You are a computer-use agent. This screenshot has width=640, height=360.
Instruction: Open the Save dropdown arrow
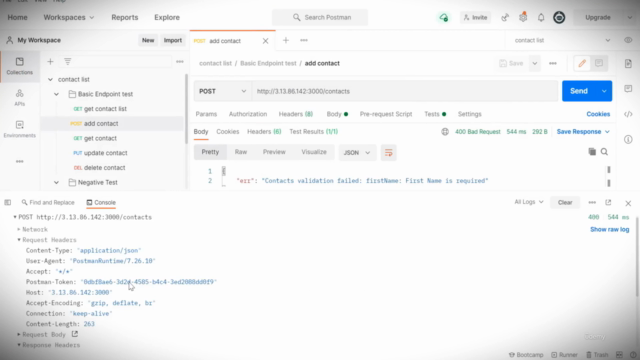[534, 63]
